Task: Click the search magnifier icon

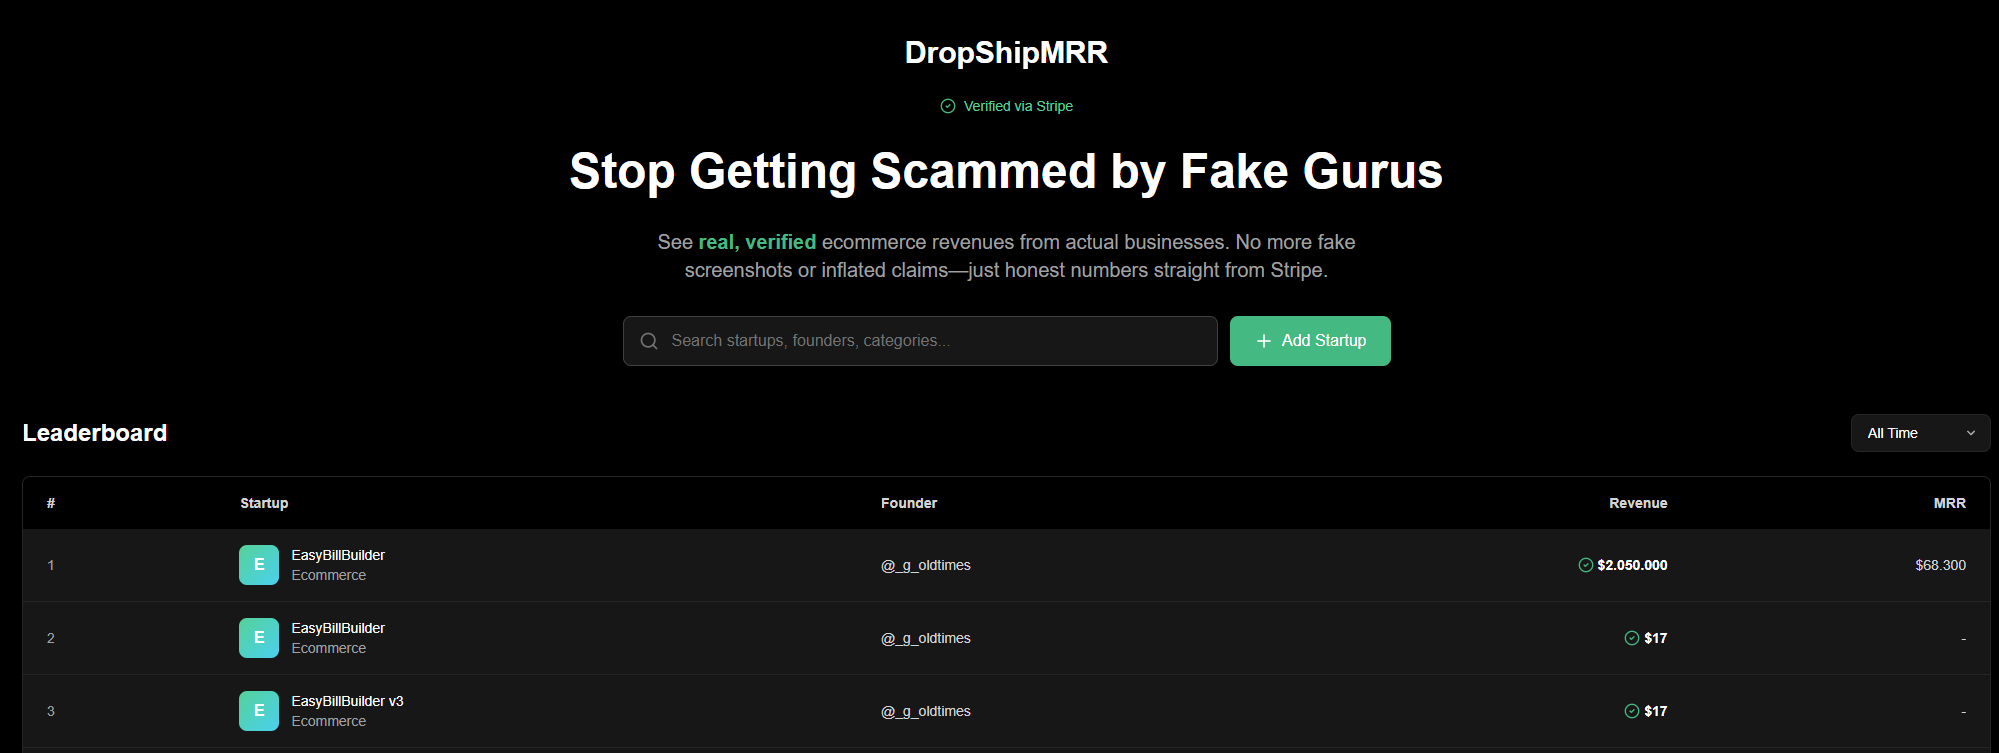Action: 649,341
